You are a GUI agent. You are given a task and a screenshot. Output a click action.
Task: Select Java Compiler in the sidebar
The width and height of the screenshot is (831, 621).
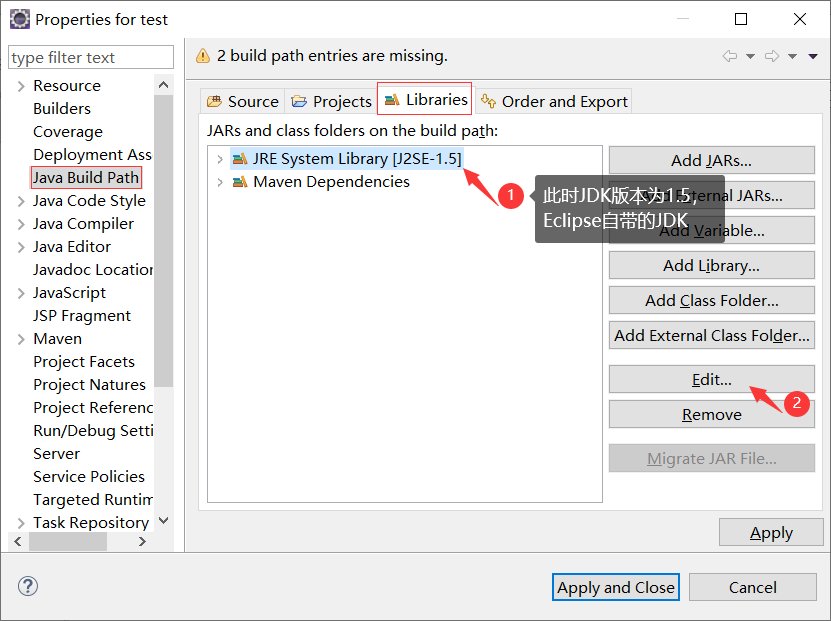[83, 223]
